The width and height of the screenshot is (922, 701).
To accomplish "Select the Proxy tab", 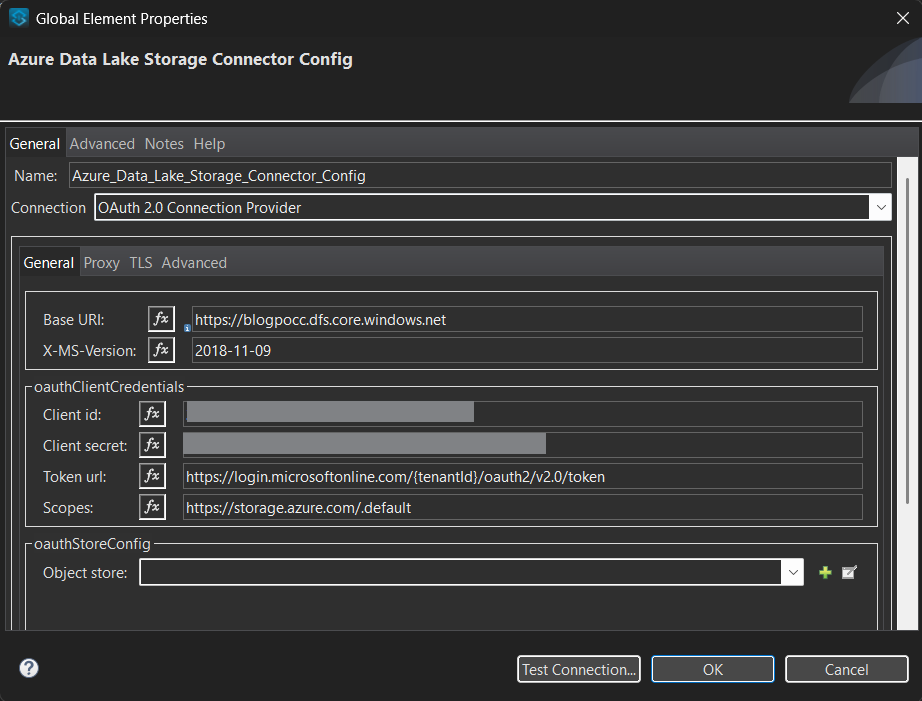I will click(101, 262).
